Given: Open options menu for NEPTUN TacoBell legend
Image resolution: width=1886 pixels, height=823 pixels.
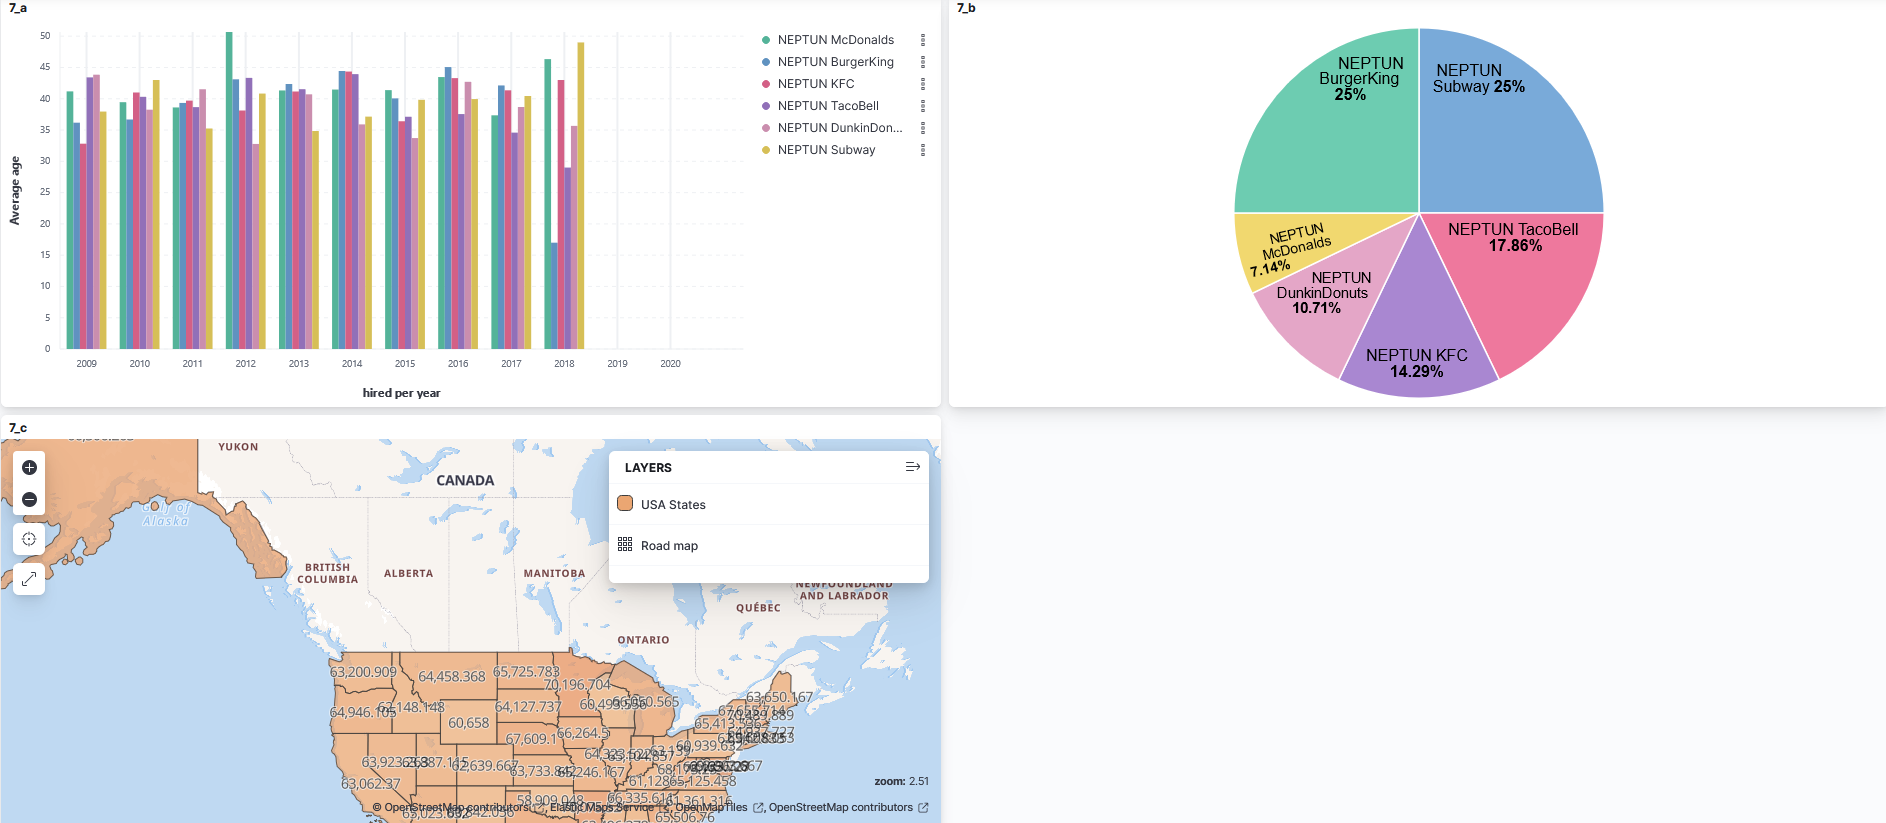Looking at the screenshot, I should coord(923,106).
